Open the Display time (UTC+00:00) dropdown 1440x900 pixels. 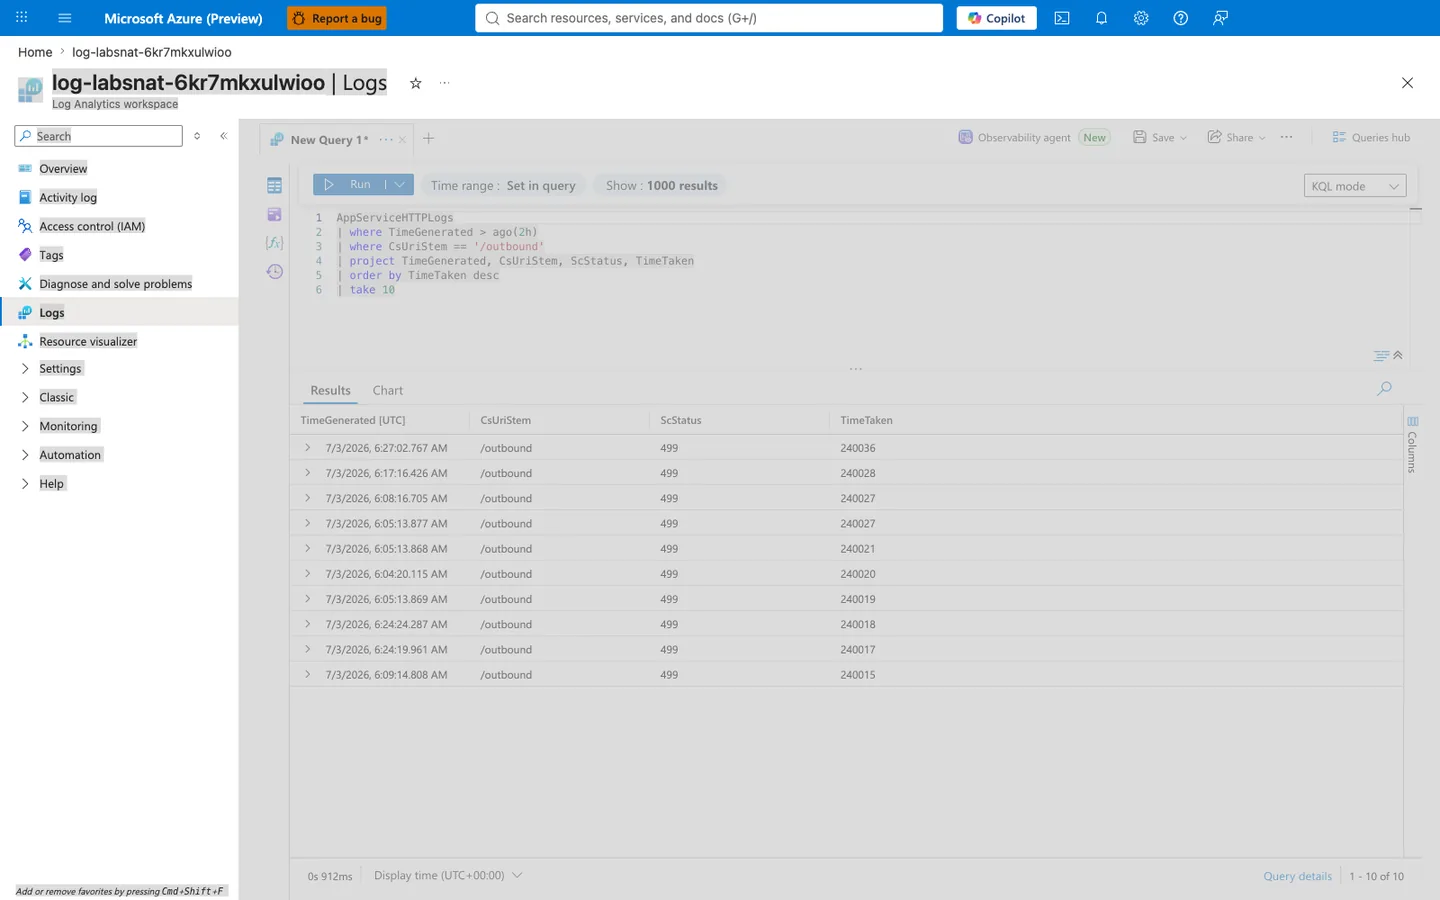(448, 875)
